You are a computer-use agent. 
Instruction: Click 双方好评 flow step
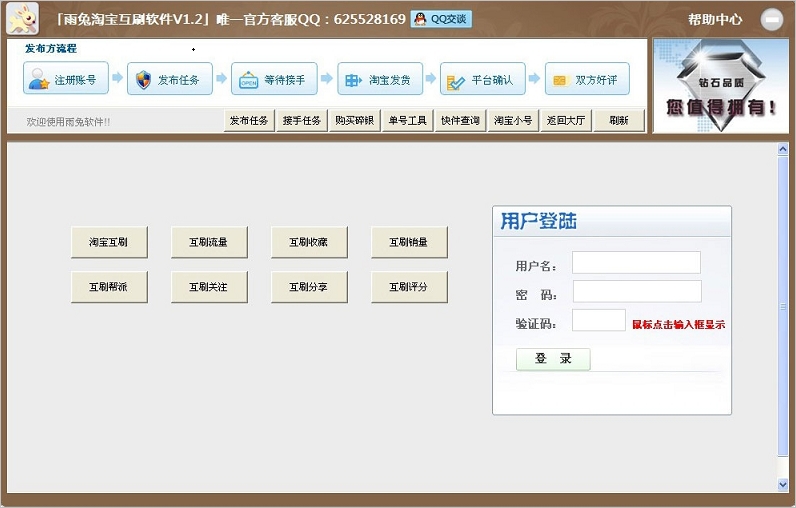point(587,79)
